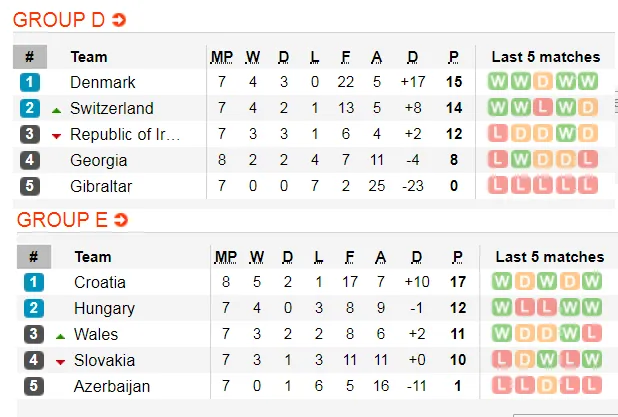
Task: Click Group D Last 5 matches header
Action: coord(545,57)
